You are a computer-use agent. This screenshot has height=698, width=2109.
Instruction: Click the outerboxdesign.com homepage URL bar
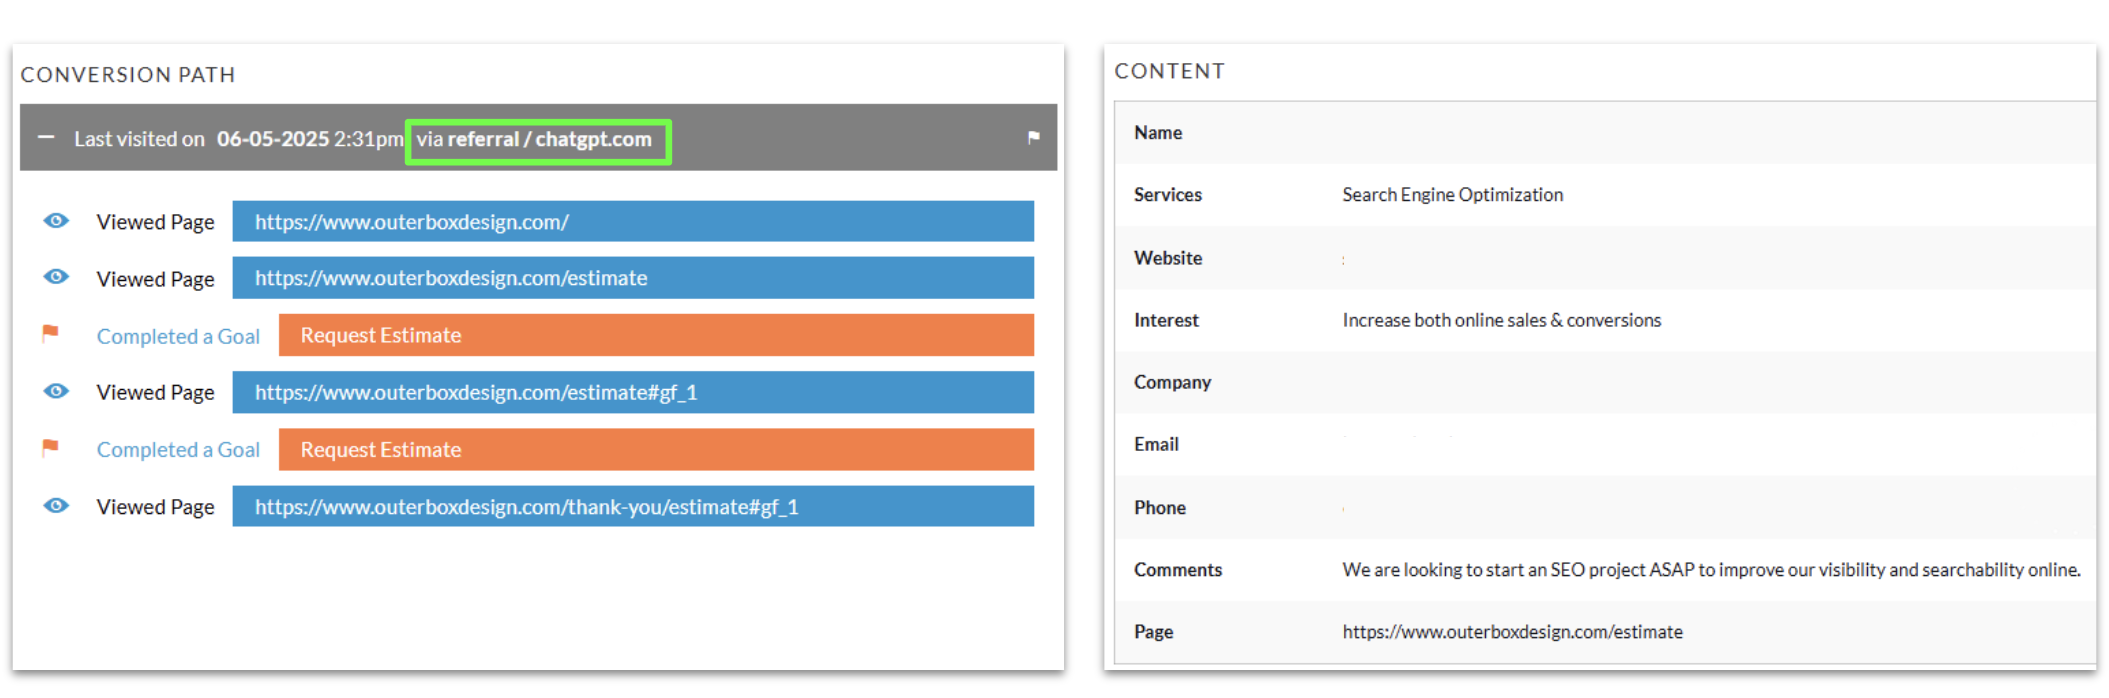click(x=632, y=222)
